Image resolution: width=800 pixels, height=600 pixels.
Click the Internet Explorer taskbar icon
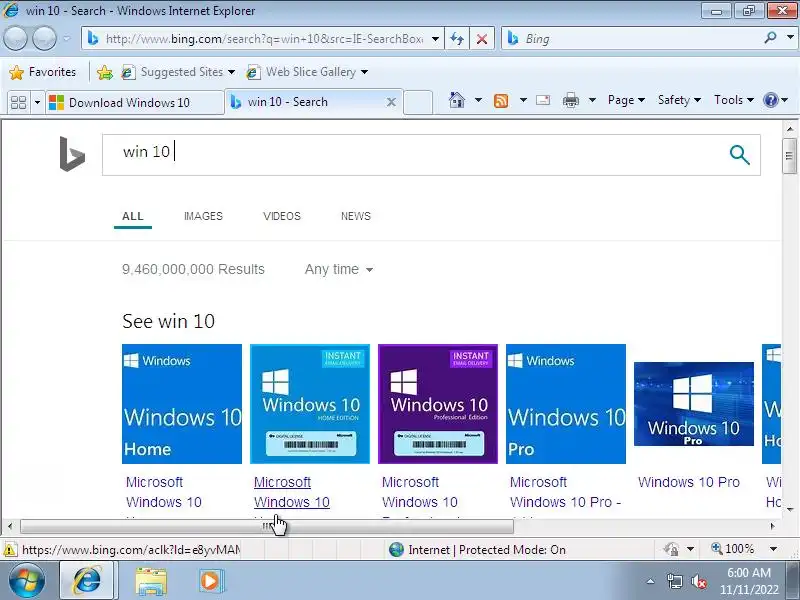click(x=88, y=581)
